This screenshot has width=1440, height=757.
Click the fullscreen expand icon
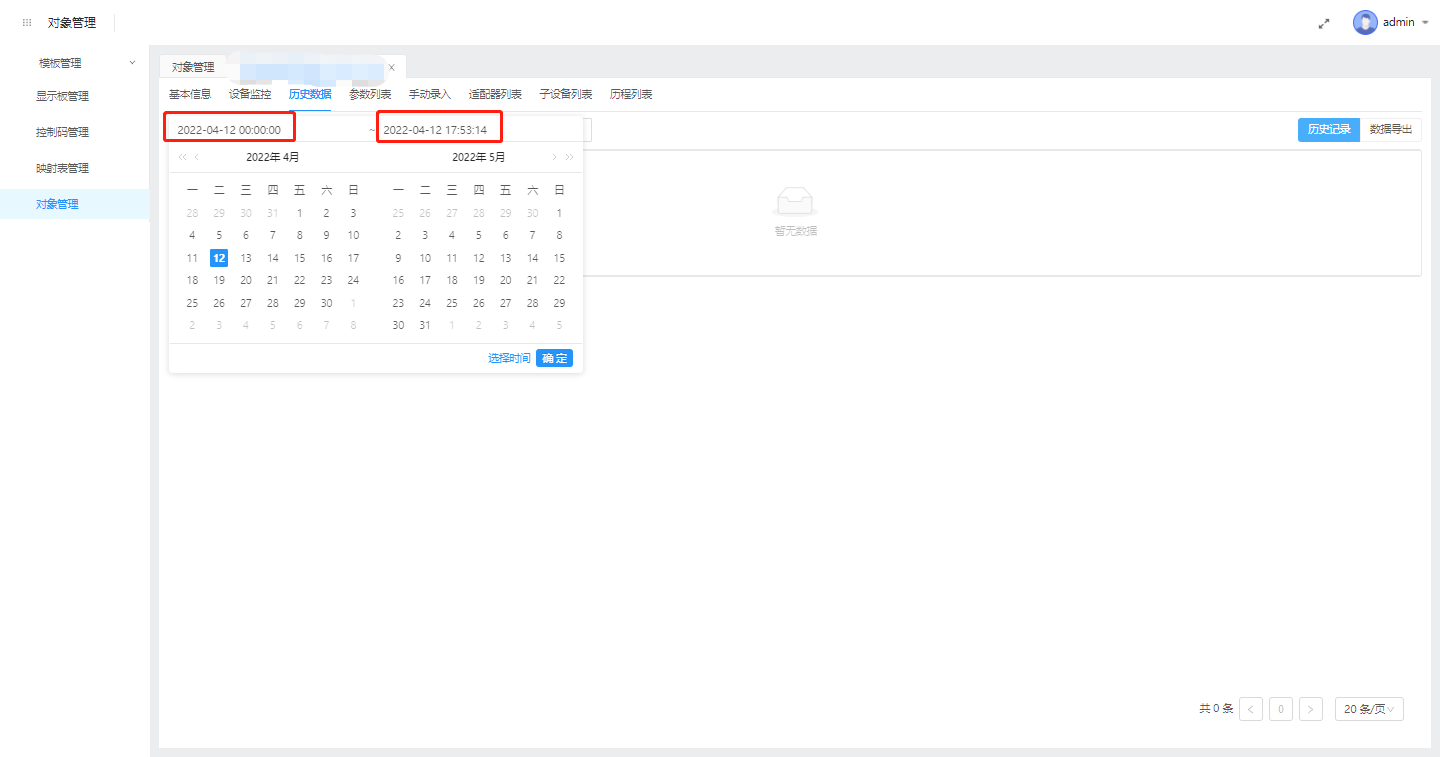coord(1324,23)
